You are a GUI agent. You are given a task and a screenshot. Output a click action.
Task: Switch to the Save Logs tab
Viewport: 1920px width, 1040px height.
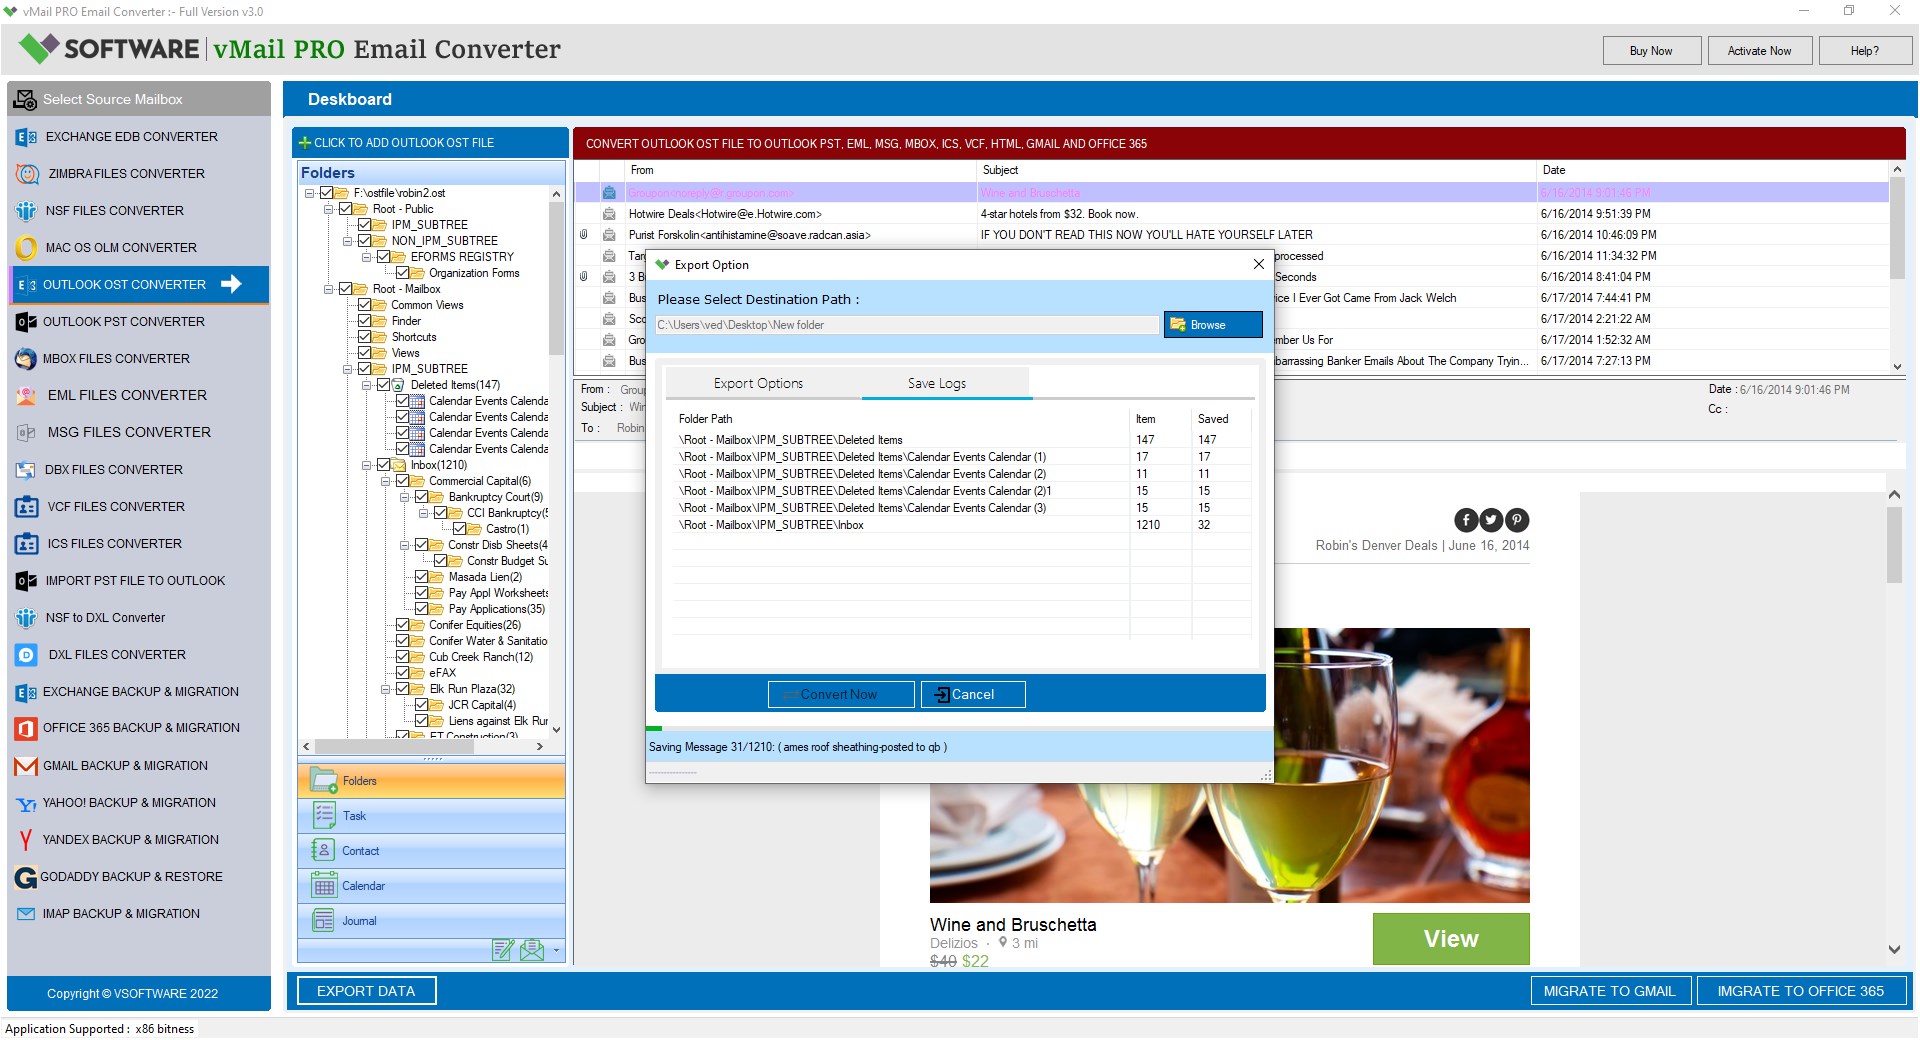coord(937,383)
